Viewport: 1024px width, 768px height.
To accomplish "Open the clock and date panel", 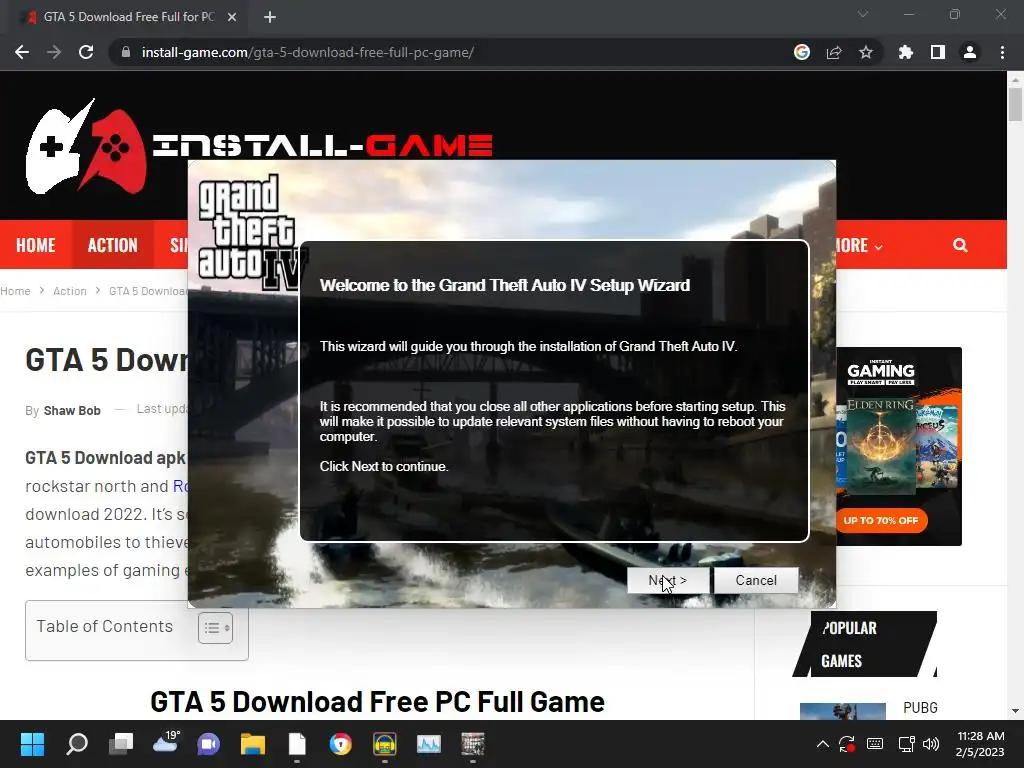I will coord(980,744).
